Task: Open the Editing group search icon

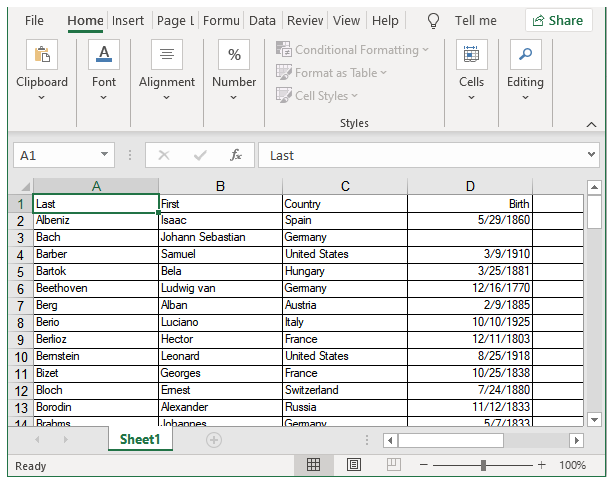Action: [x=525, y=55]
